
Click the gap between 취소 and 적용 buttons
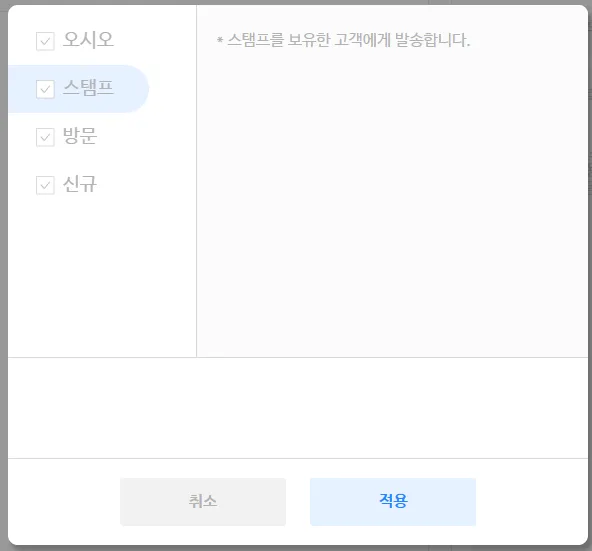pos(298,502)
